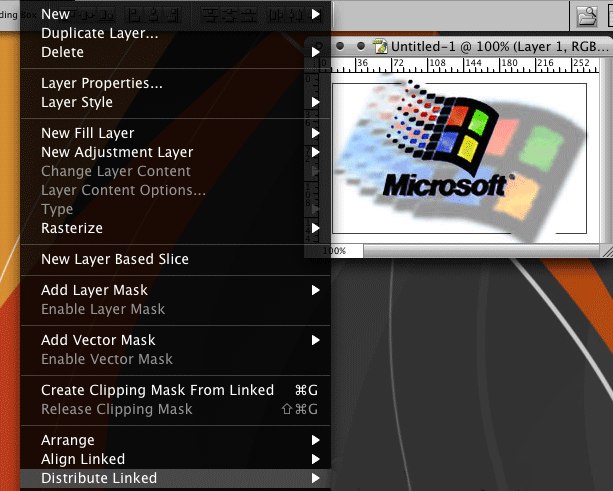Screen dimensions: 613x491
Task: Click the Untitled-1 @ 100% title bar text
Action: click(x=500, y=47)
